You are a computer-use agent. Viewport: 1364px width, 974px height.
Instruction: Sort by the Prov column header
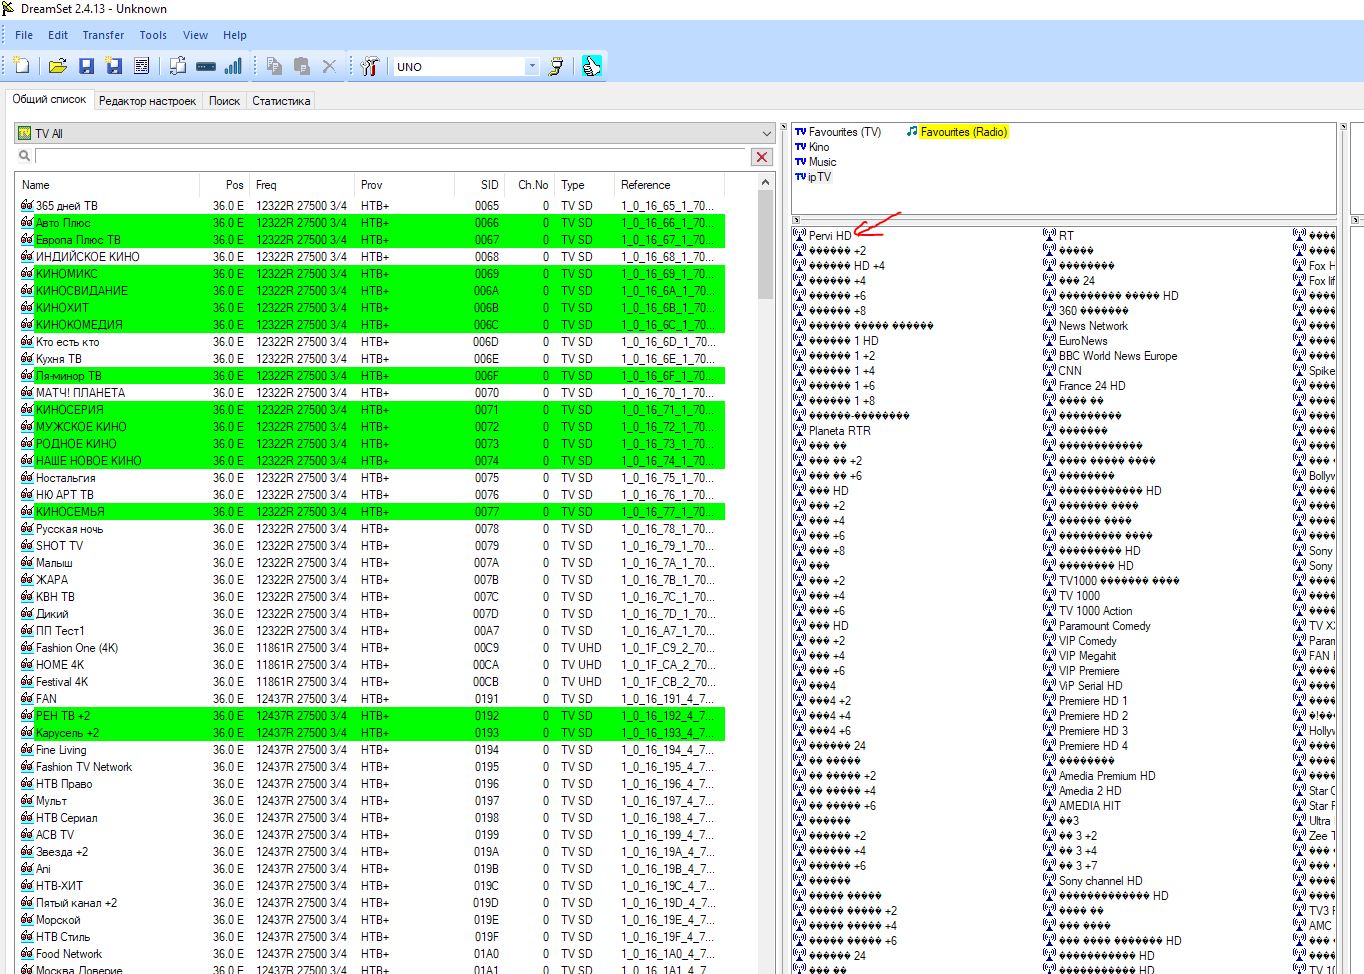click(x=404, y=185)
